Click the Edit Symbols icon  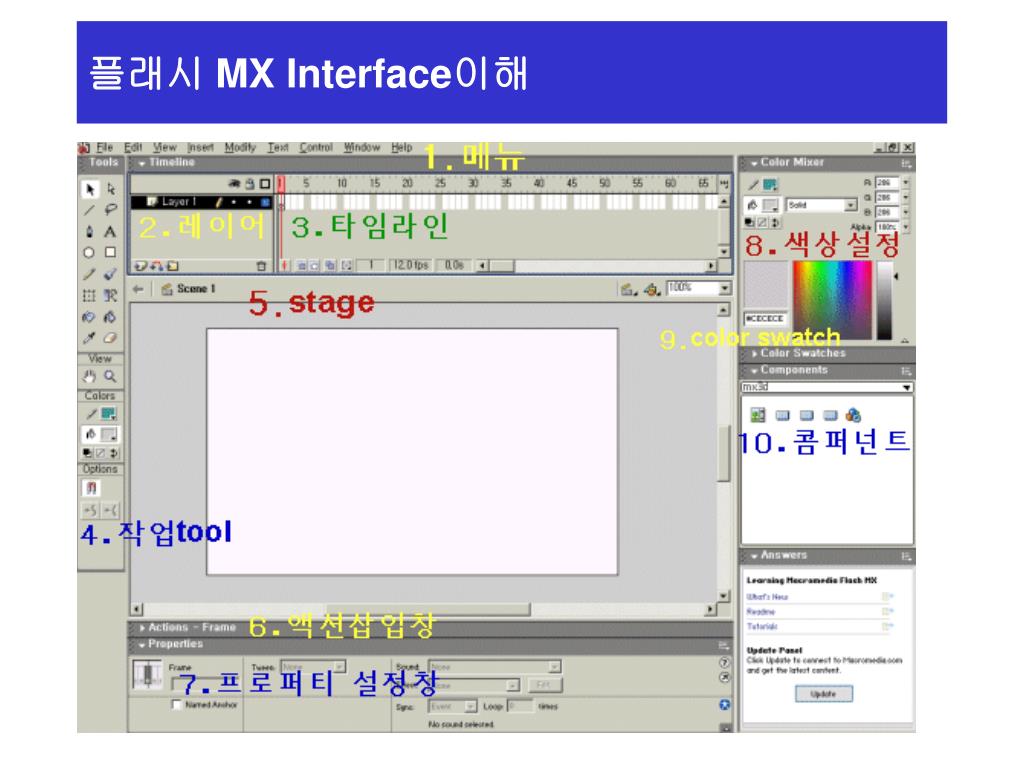click(652, 289)
